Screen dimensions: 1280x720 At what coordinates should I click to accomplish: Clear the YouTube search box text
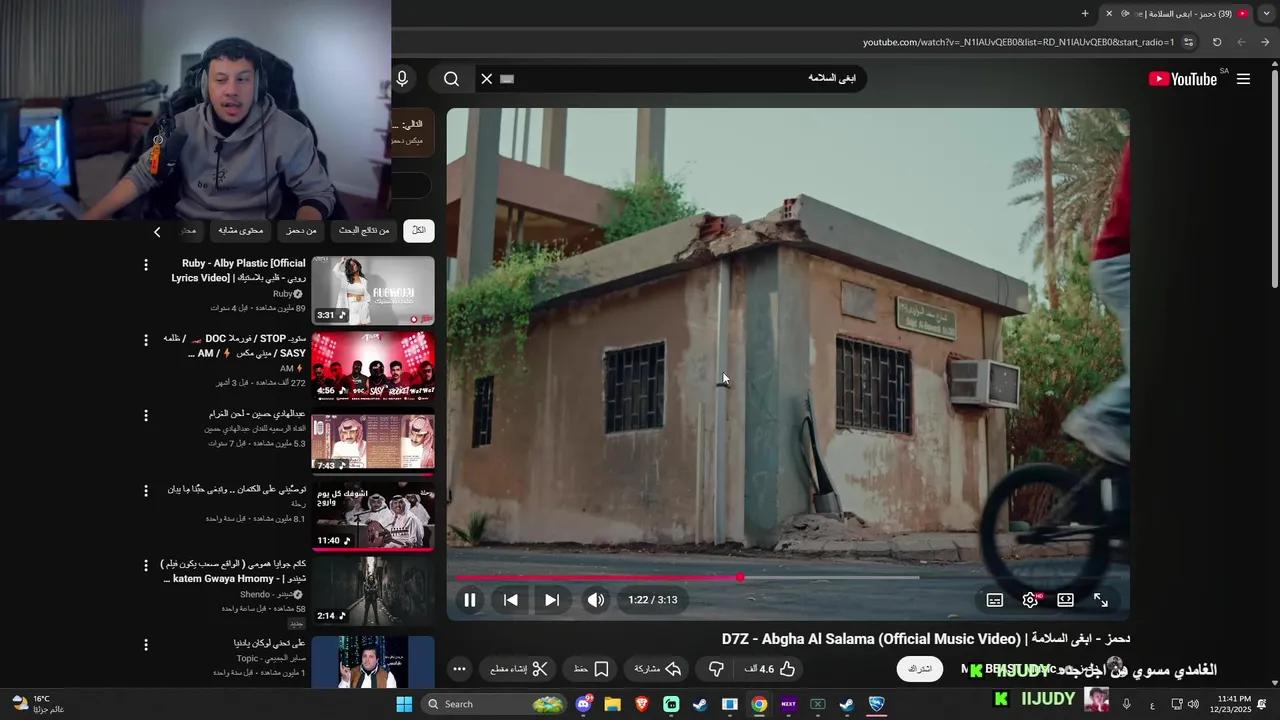[x=487, y=79]
